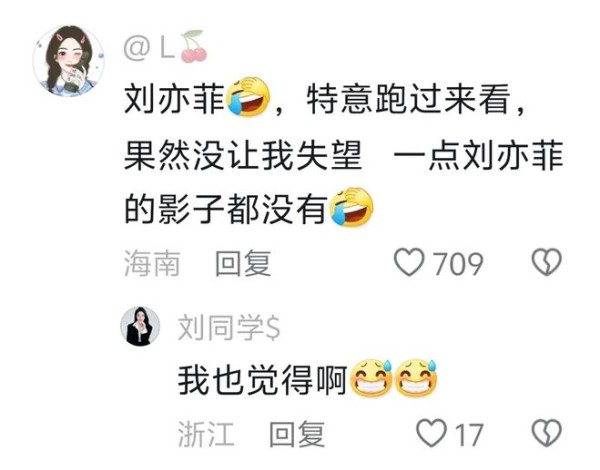Reply to the comment from 海南

[243, 263]
